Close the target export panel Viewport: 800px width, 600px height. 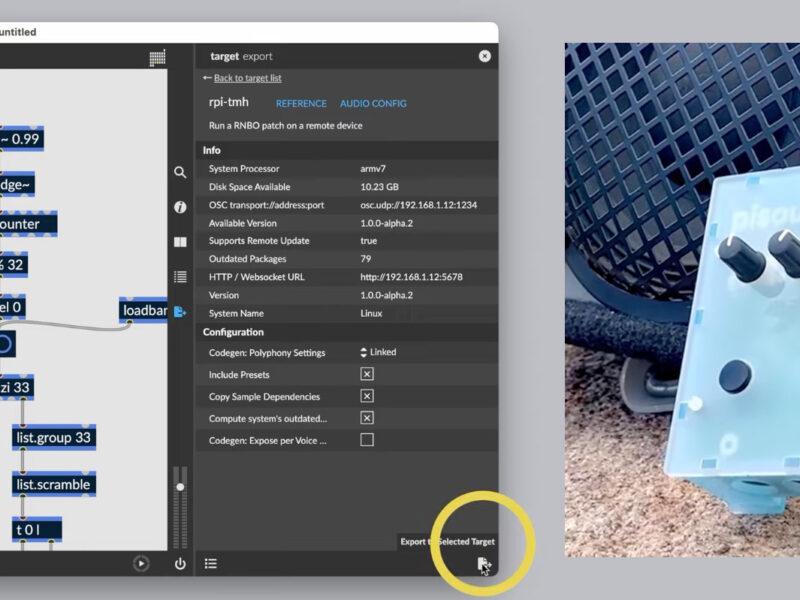pos(485,57)
